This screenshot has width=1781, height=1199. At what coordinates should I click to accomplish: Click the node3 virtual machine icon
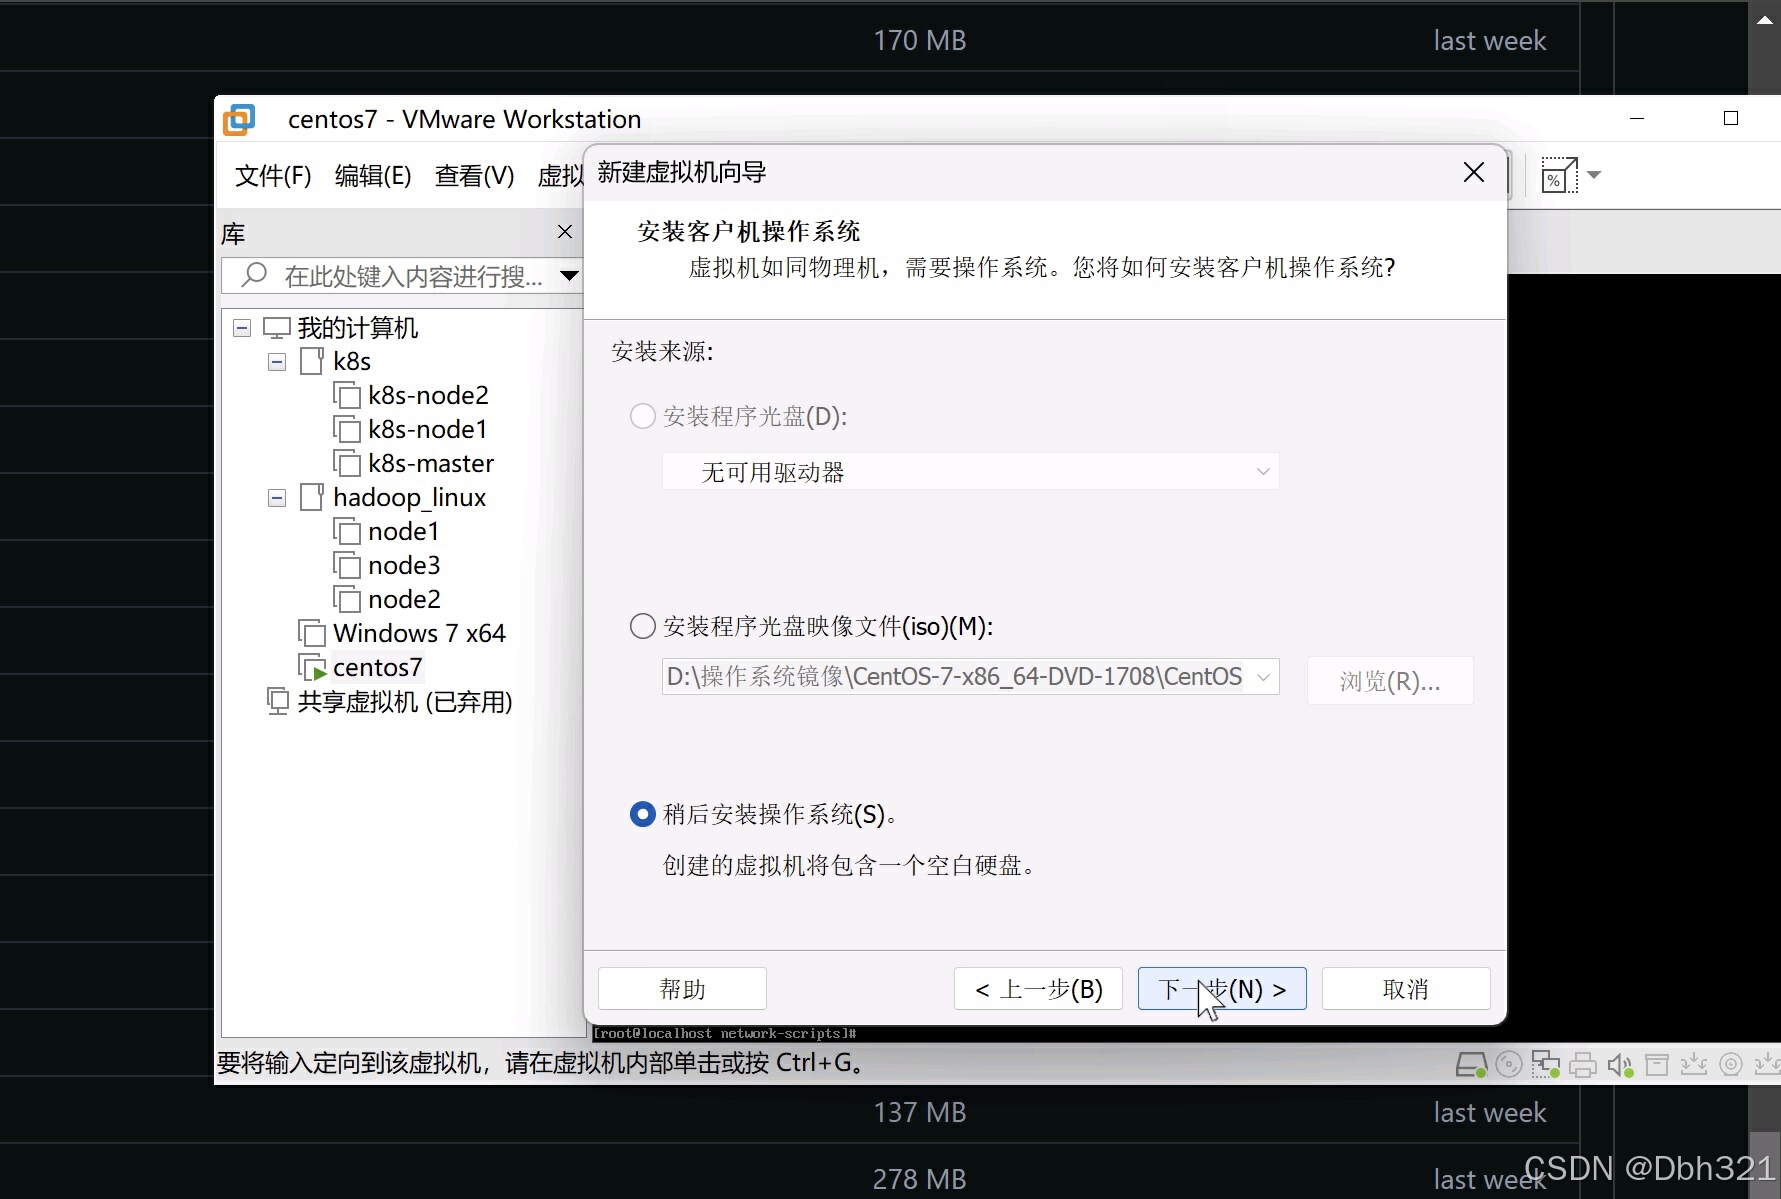(347, 565)
